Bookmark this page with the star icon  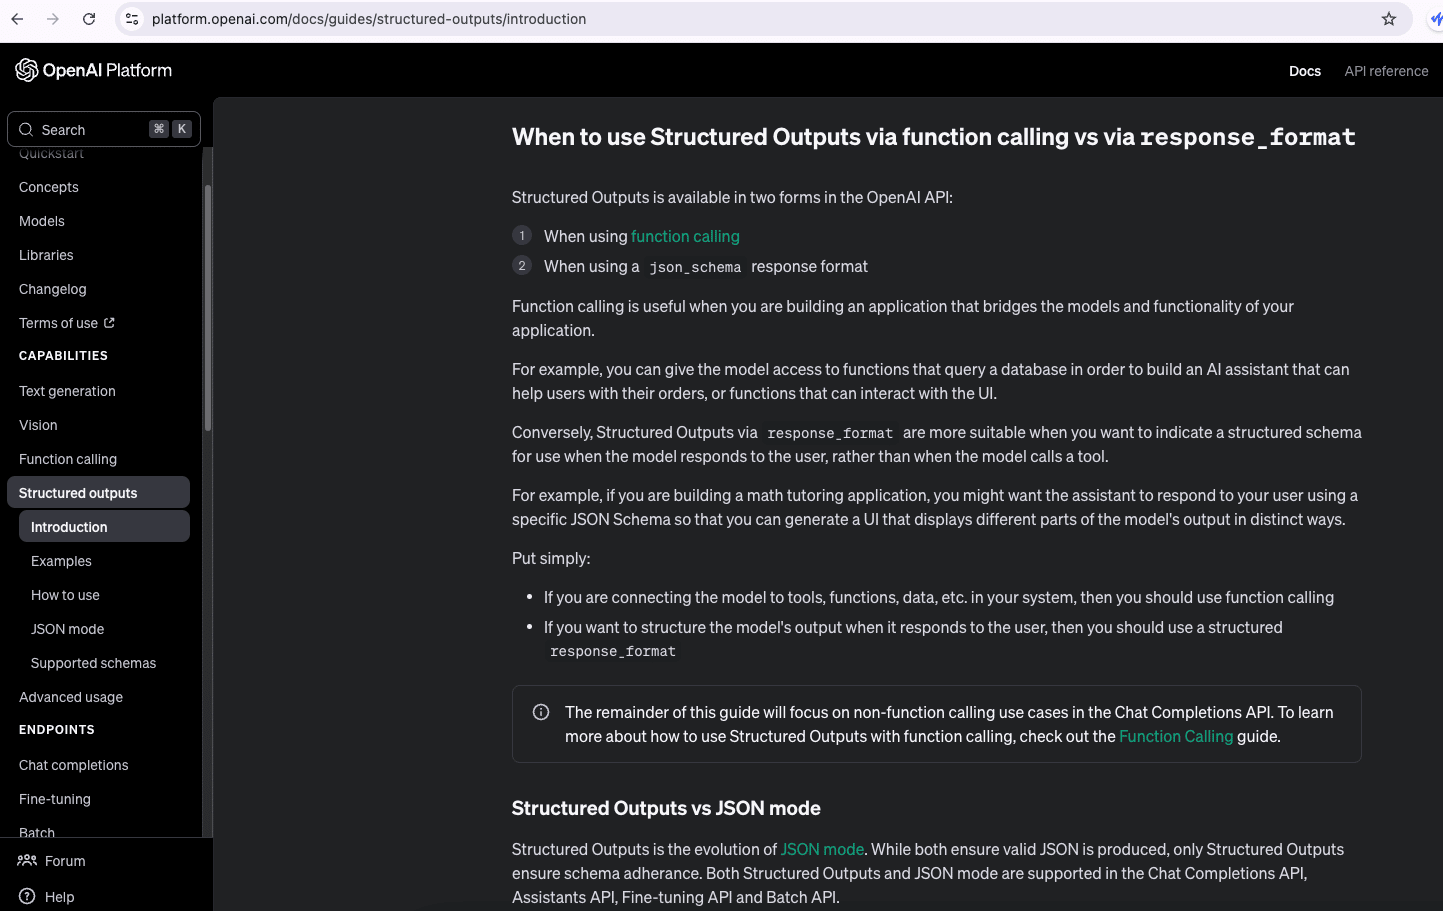(1389, 19)
